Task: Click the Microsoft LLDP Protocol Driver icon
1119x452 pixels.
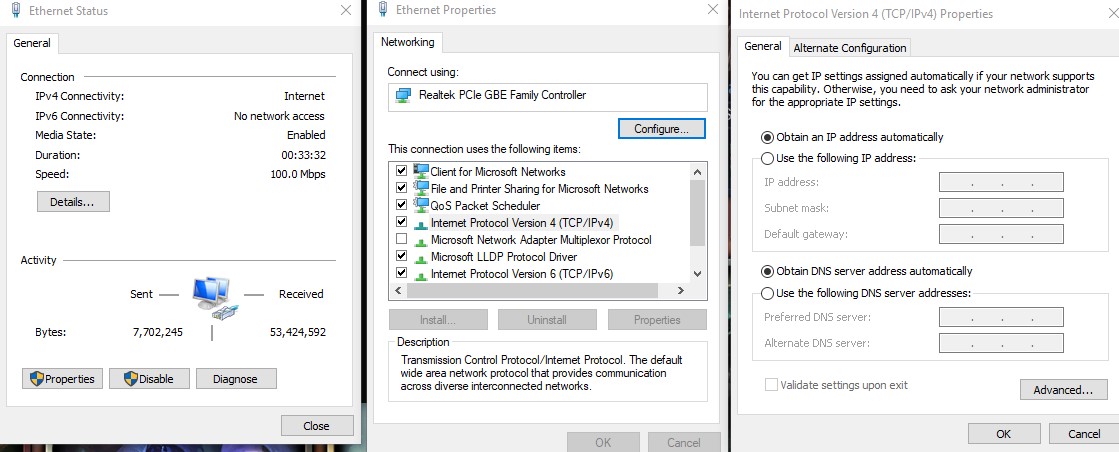Action: point(421,257)
